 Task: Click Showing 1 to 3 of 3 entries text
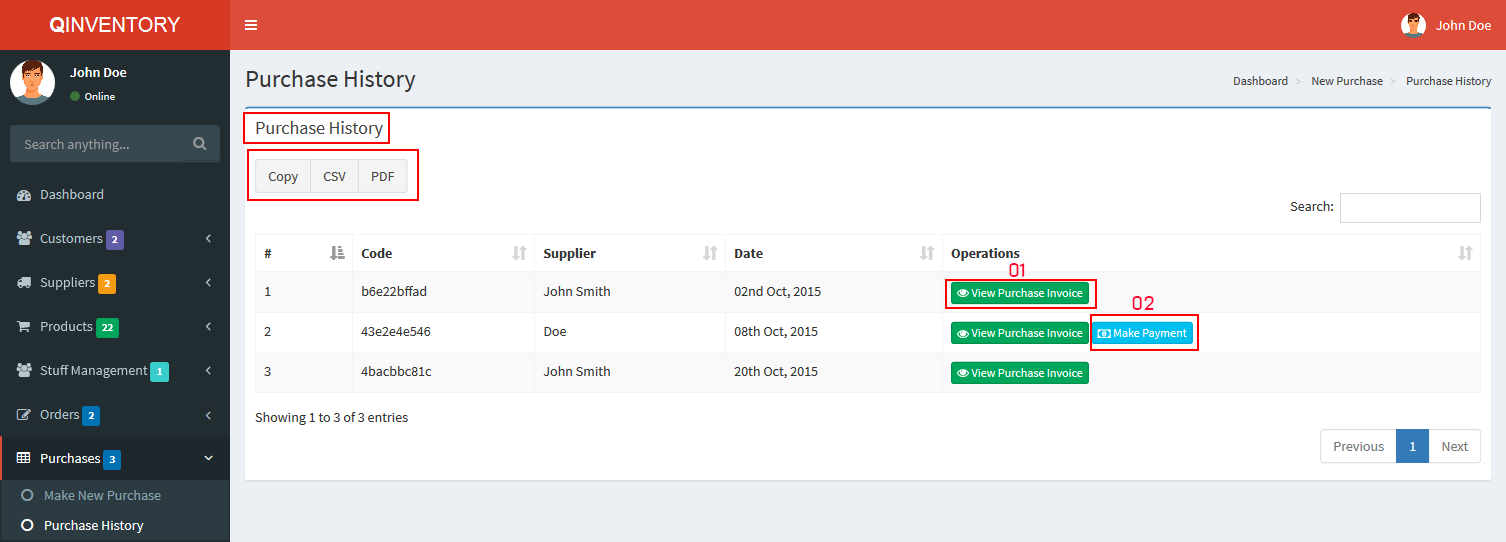331,418
